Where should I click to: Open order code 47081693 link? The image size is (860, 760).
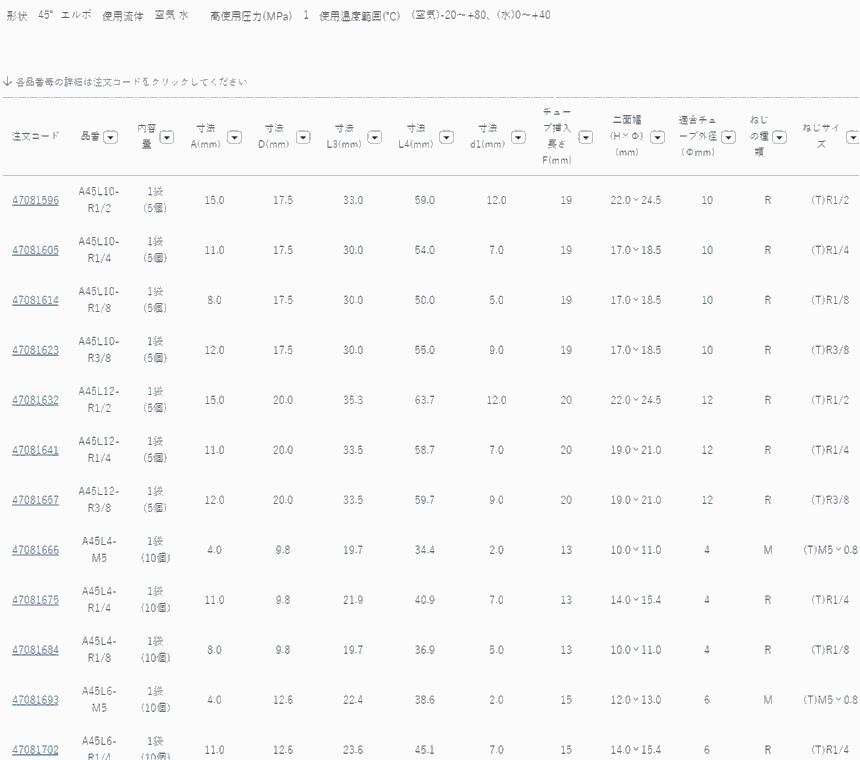(x=35, y=700)
